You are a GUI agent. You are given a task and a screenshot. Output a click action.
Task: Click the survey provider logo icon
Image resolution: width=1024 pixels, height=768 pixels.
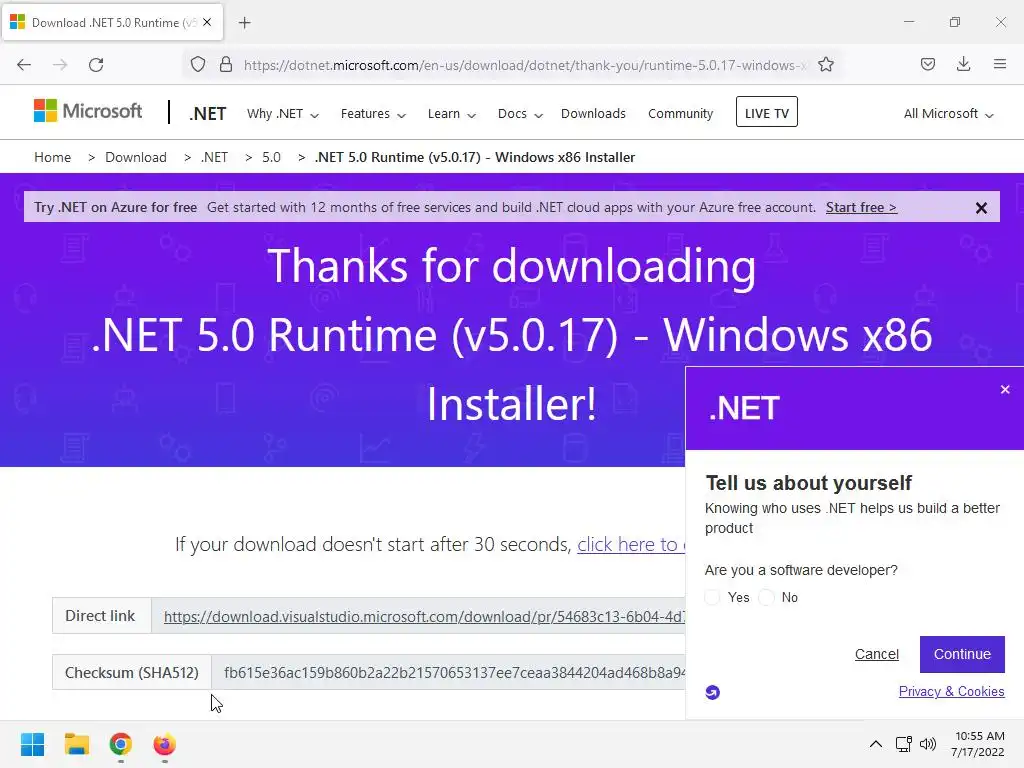pyautogui.click(x=712, y=692)
